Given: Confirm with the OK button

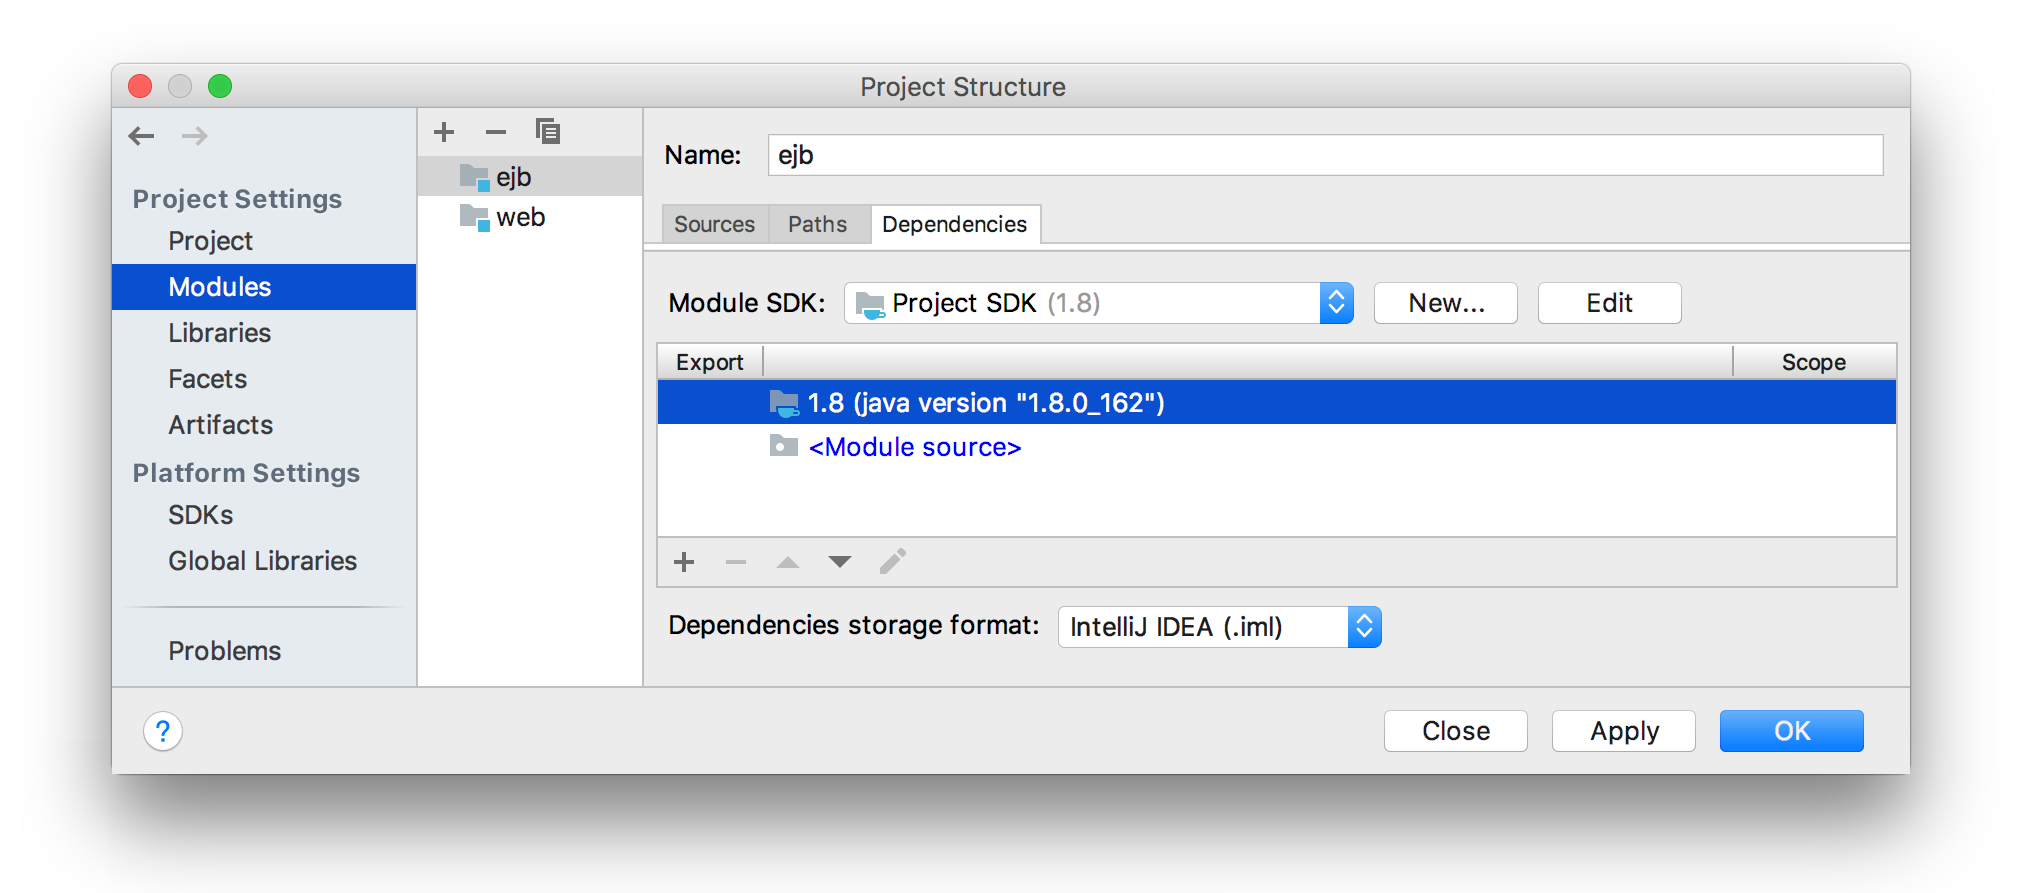Looking at the screenshot, I should click(1792, 731).
